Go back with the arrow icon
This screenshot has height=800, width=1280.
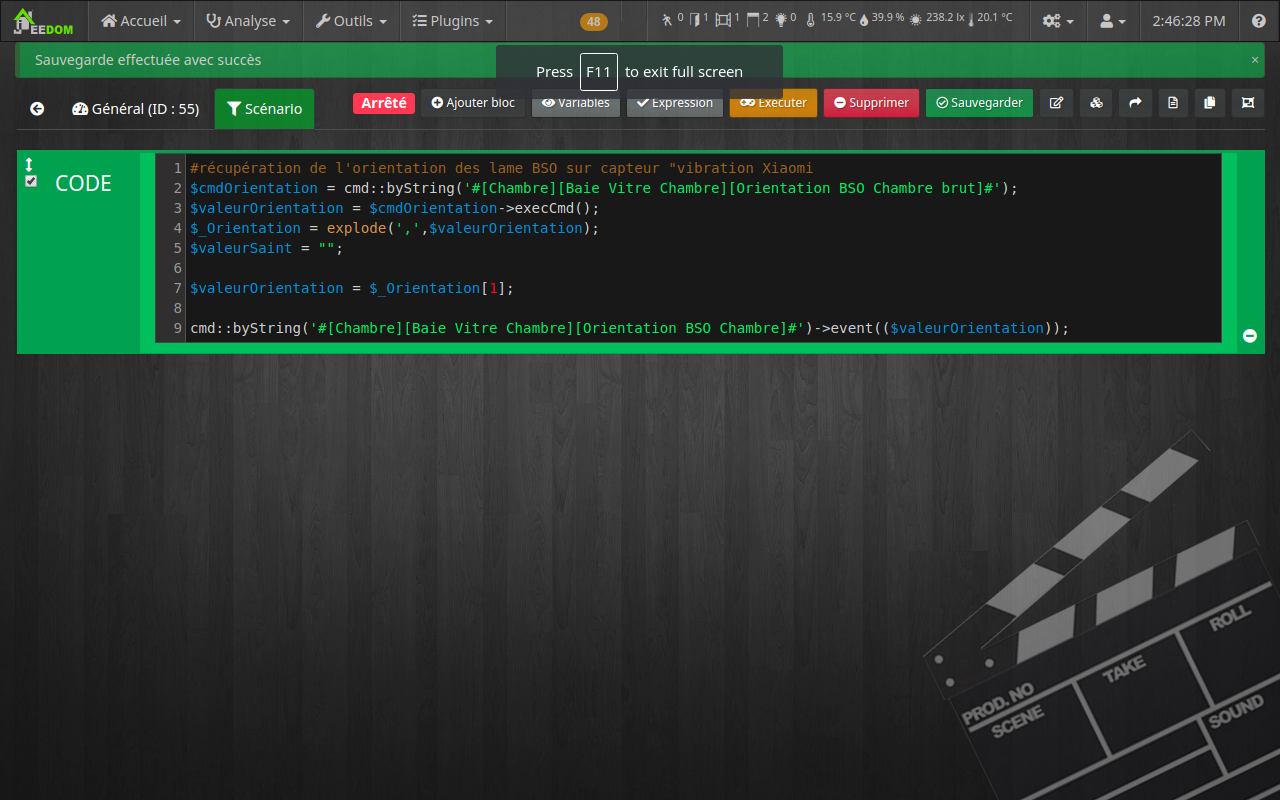coord(37,109)
